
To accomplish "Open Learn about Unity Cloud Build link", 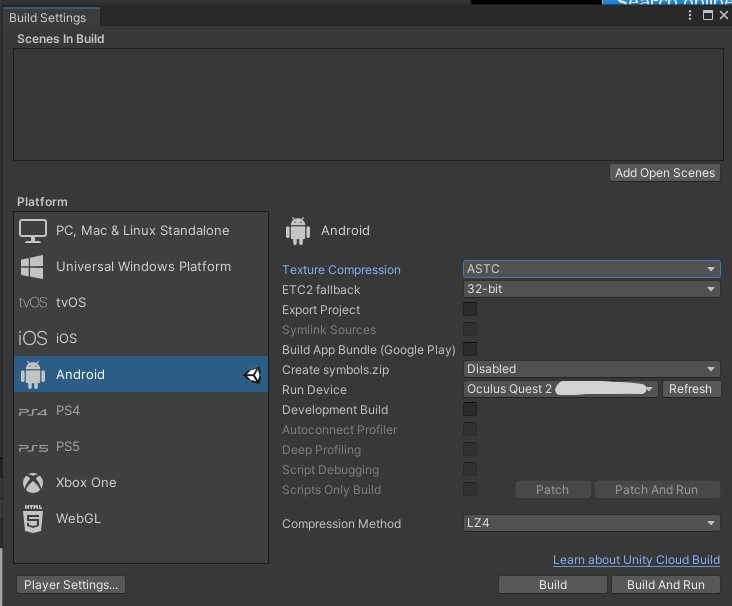I will click(x=636, y=560).
